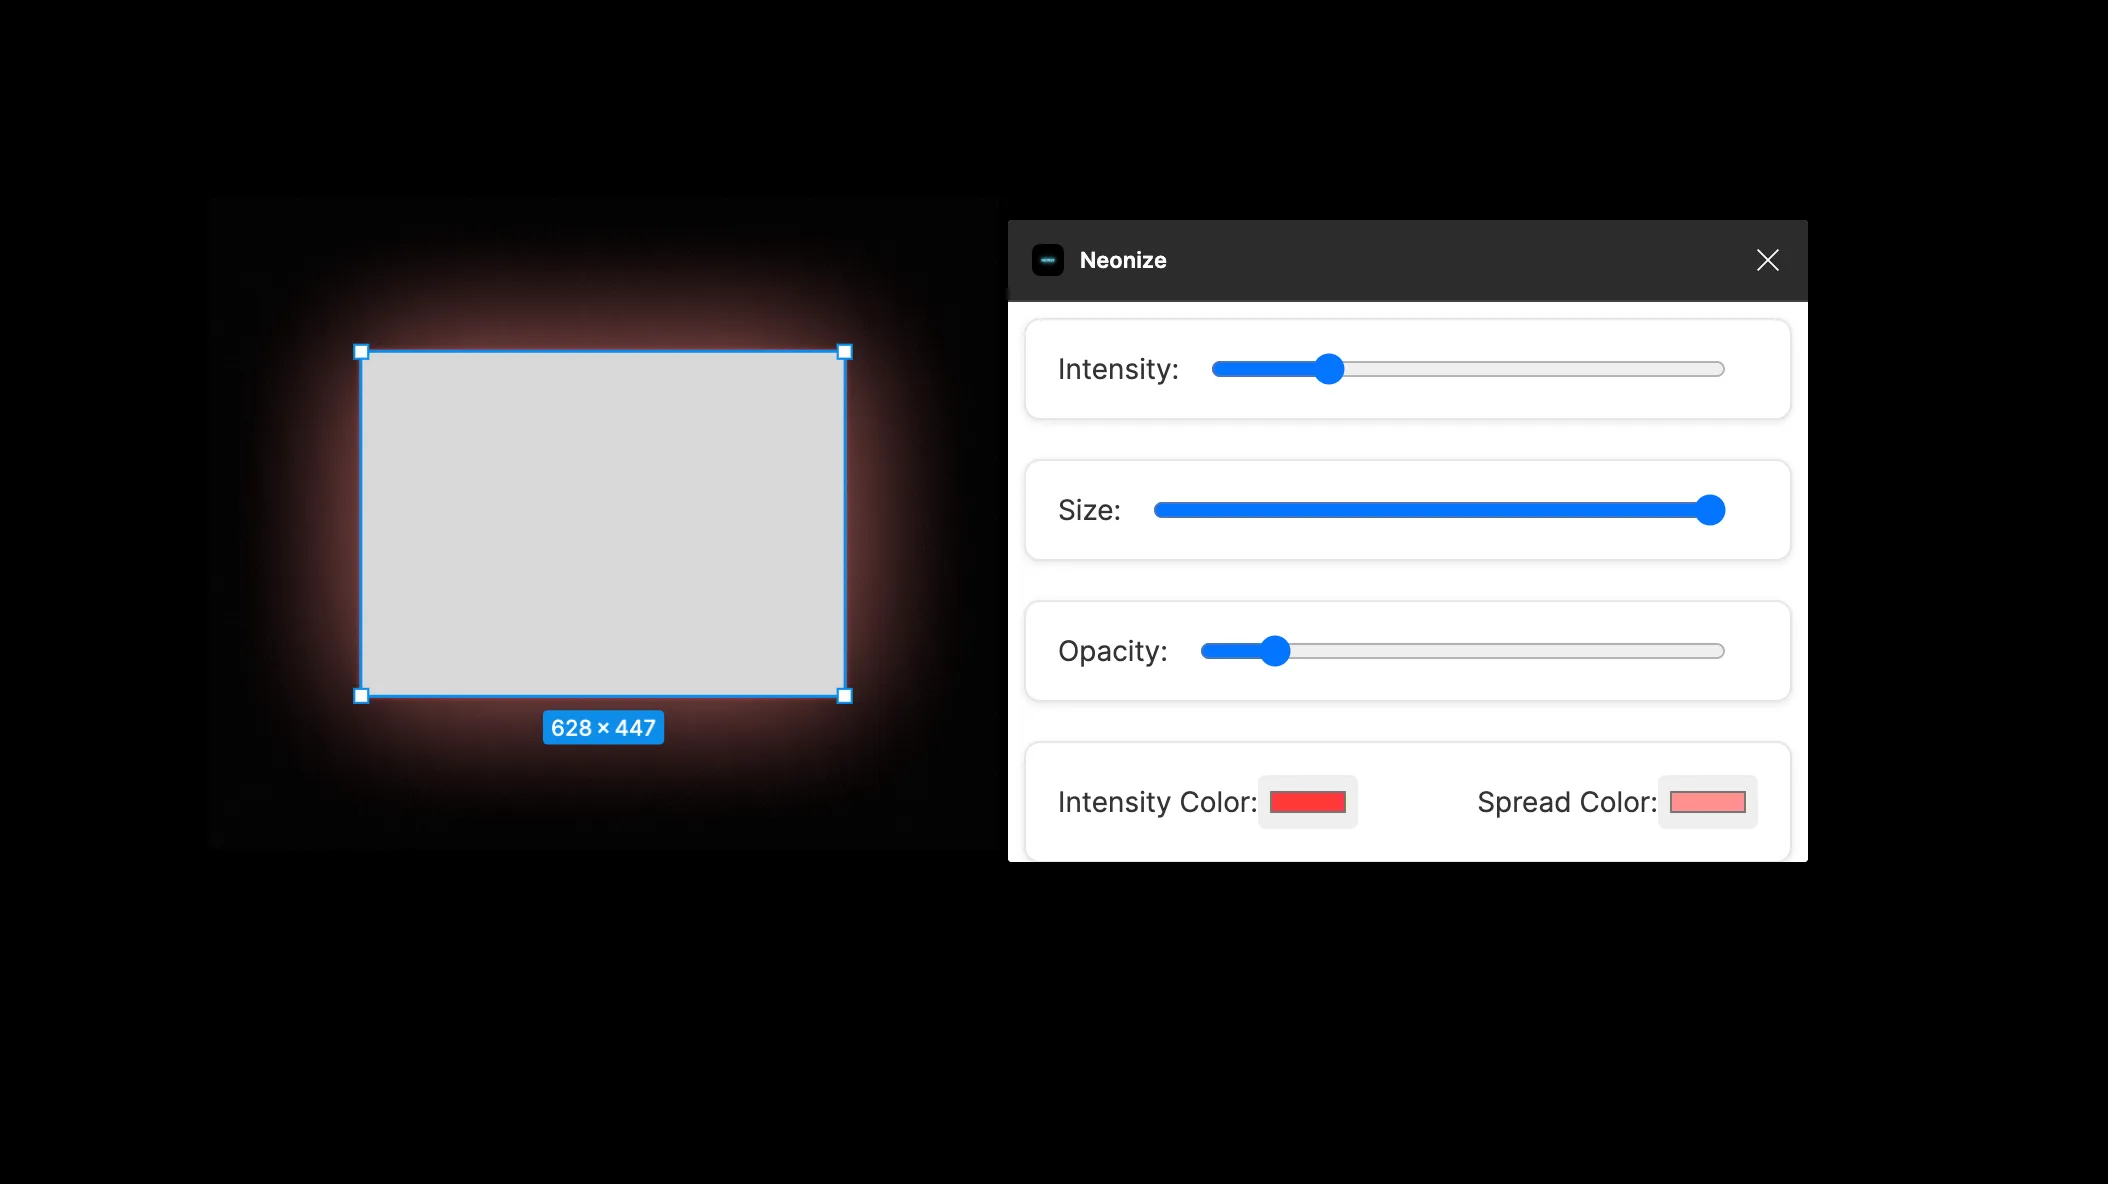This screenshot has width=2108, height=1184.
Task: Click the Intensity Color label text
Action: (1157, 802)
